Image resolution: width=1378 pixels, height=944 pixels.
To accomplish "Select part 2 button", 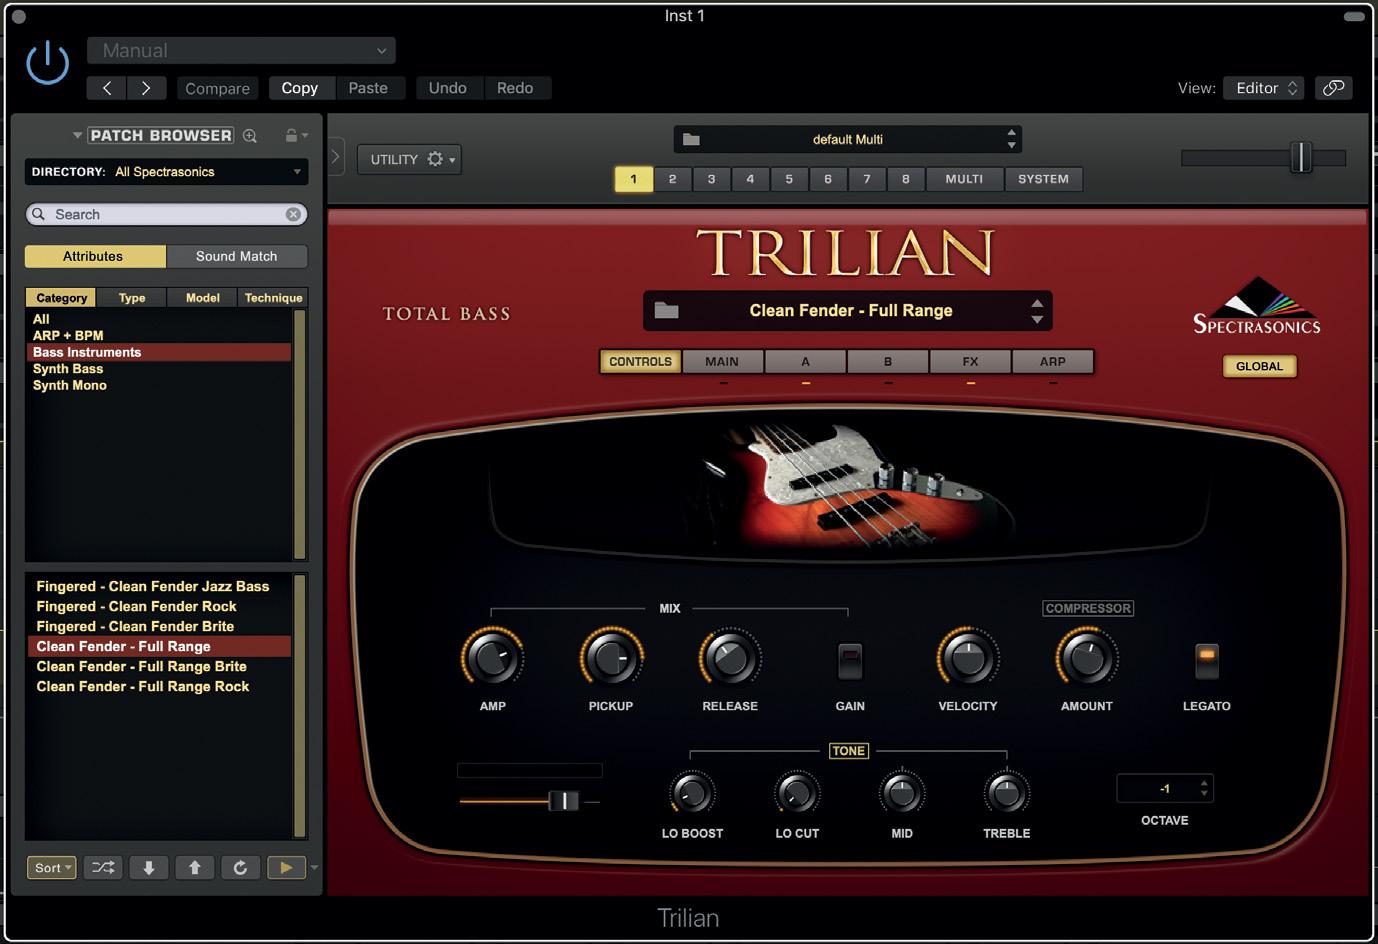I will [672, 179].
